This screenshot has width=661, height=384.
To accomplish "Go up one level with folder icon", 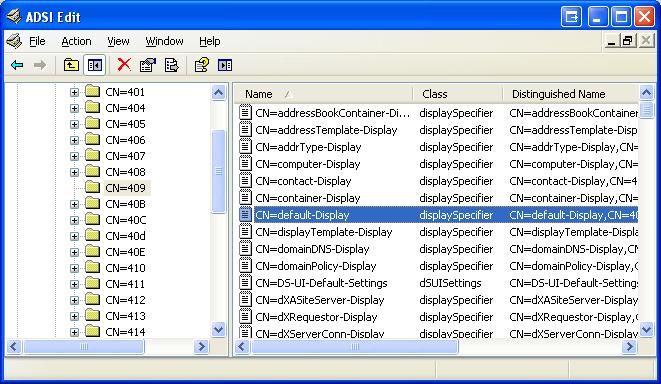I will [71, 65].
